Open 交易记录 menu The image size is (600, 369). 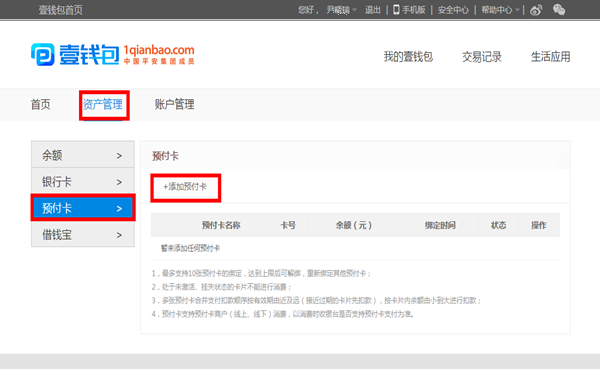point(482,57)
